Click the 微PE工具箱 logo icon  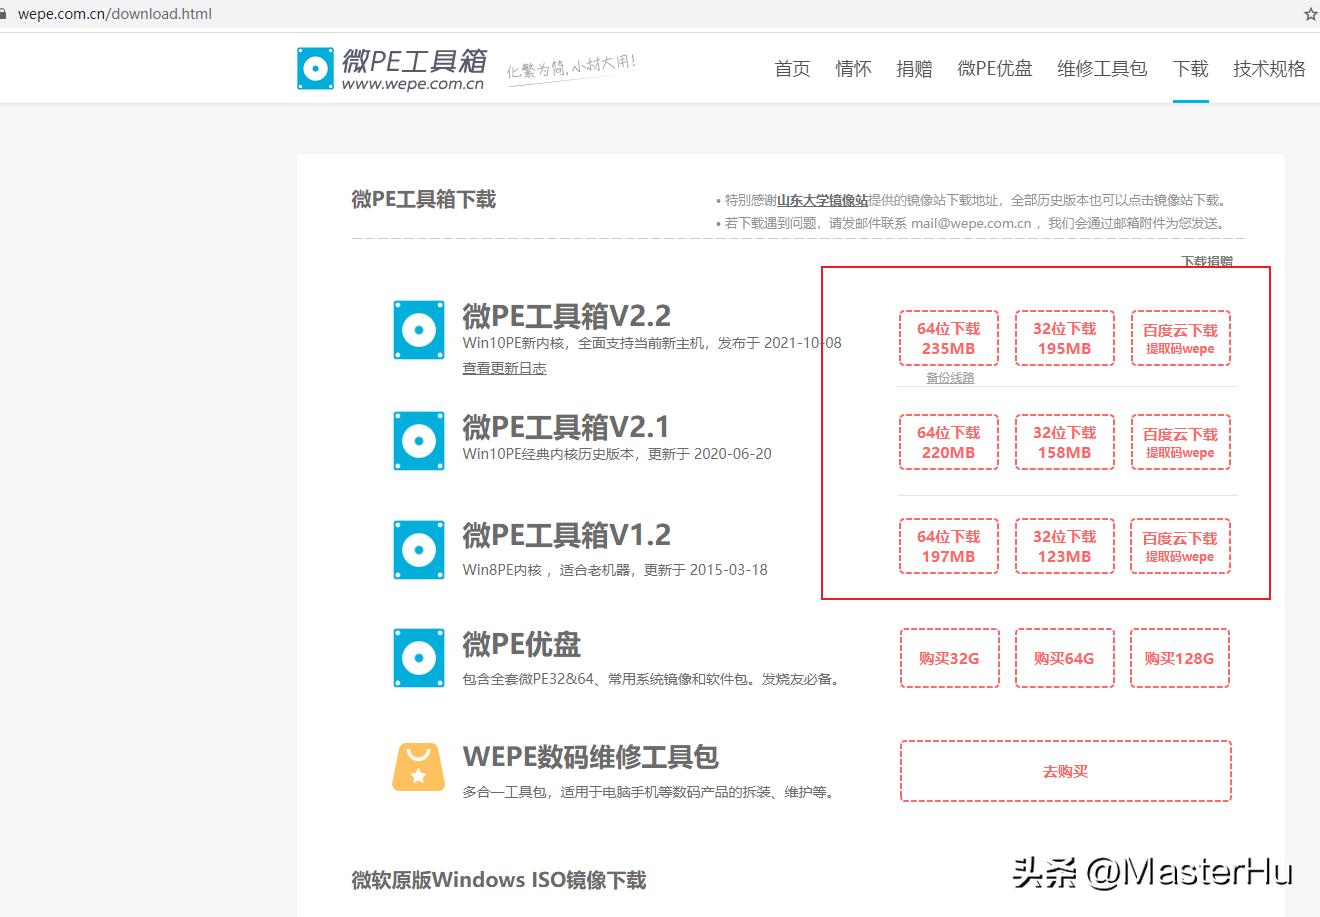(315, 67)
